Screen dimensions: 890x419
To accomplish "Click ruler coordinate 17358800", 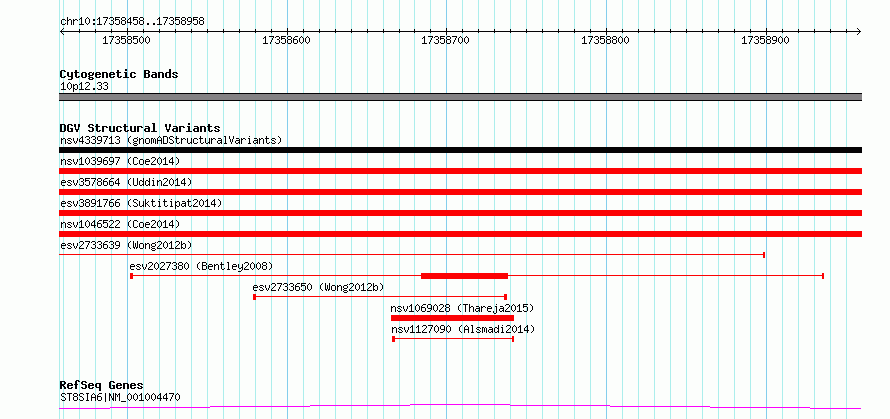I will [606, 41].
